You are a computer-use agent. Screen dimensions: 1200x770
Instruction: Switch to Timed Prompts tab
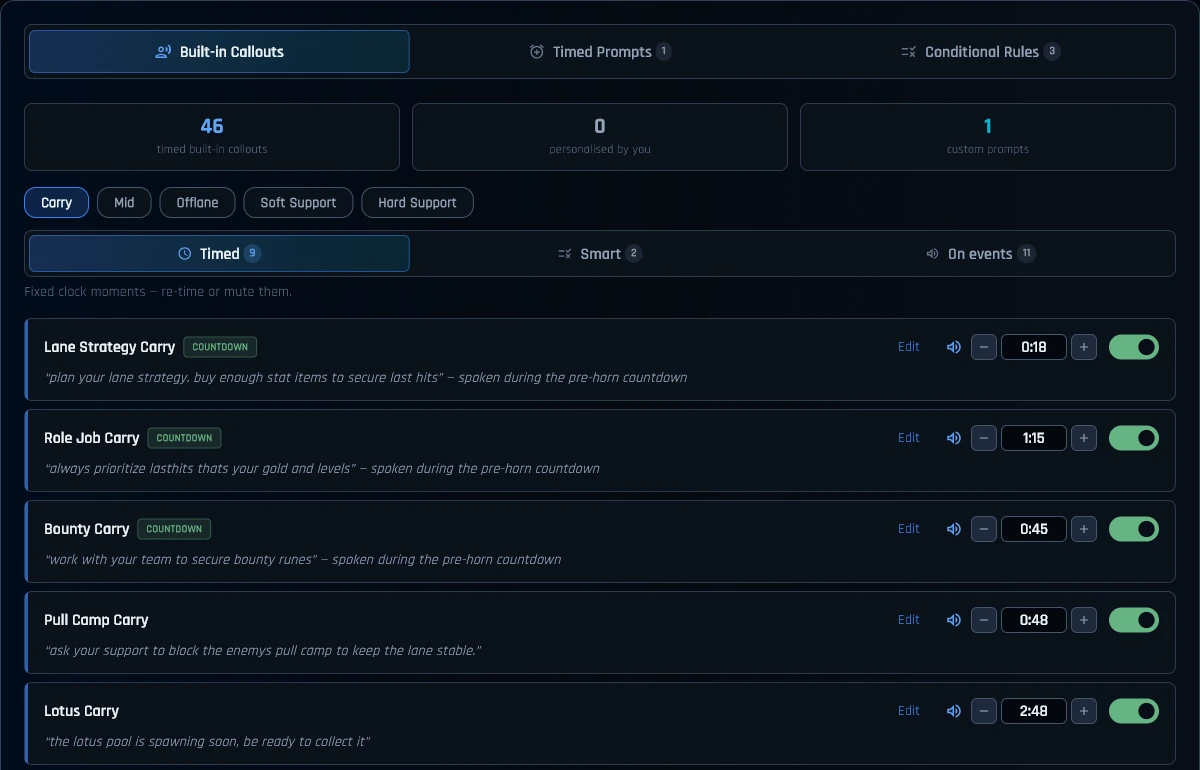point(600,52)
